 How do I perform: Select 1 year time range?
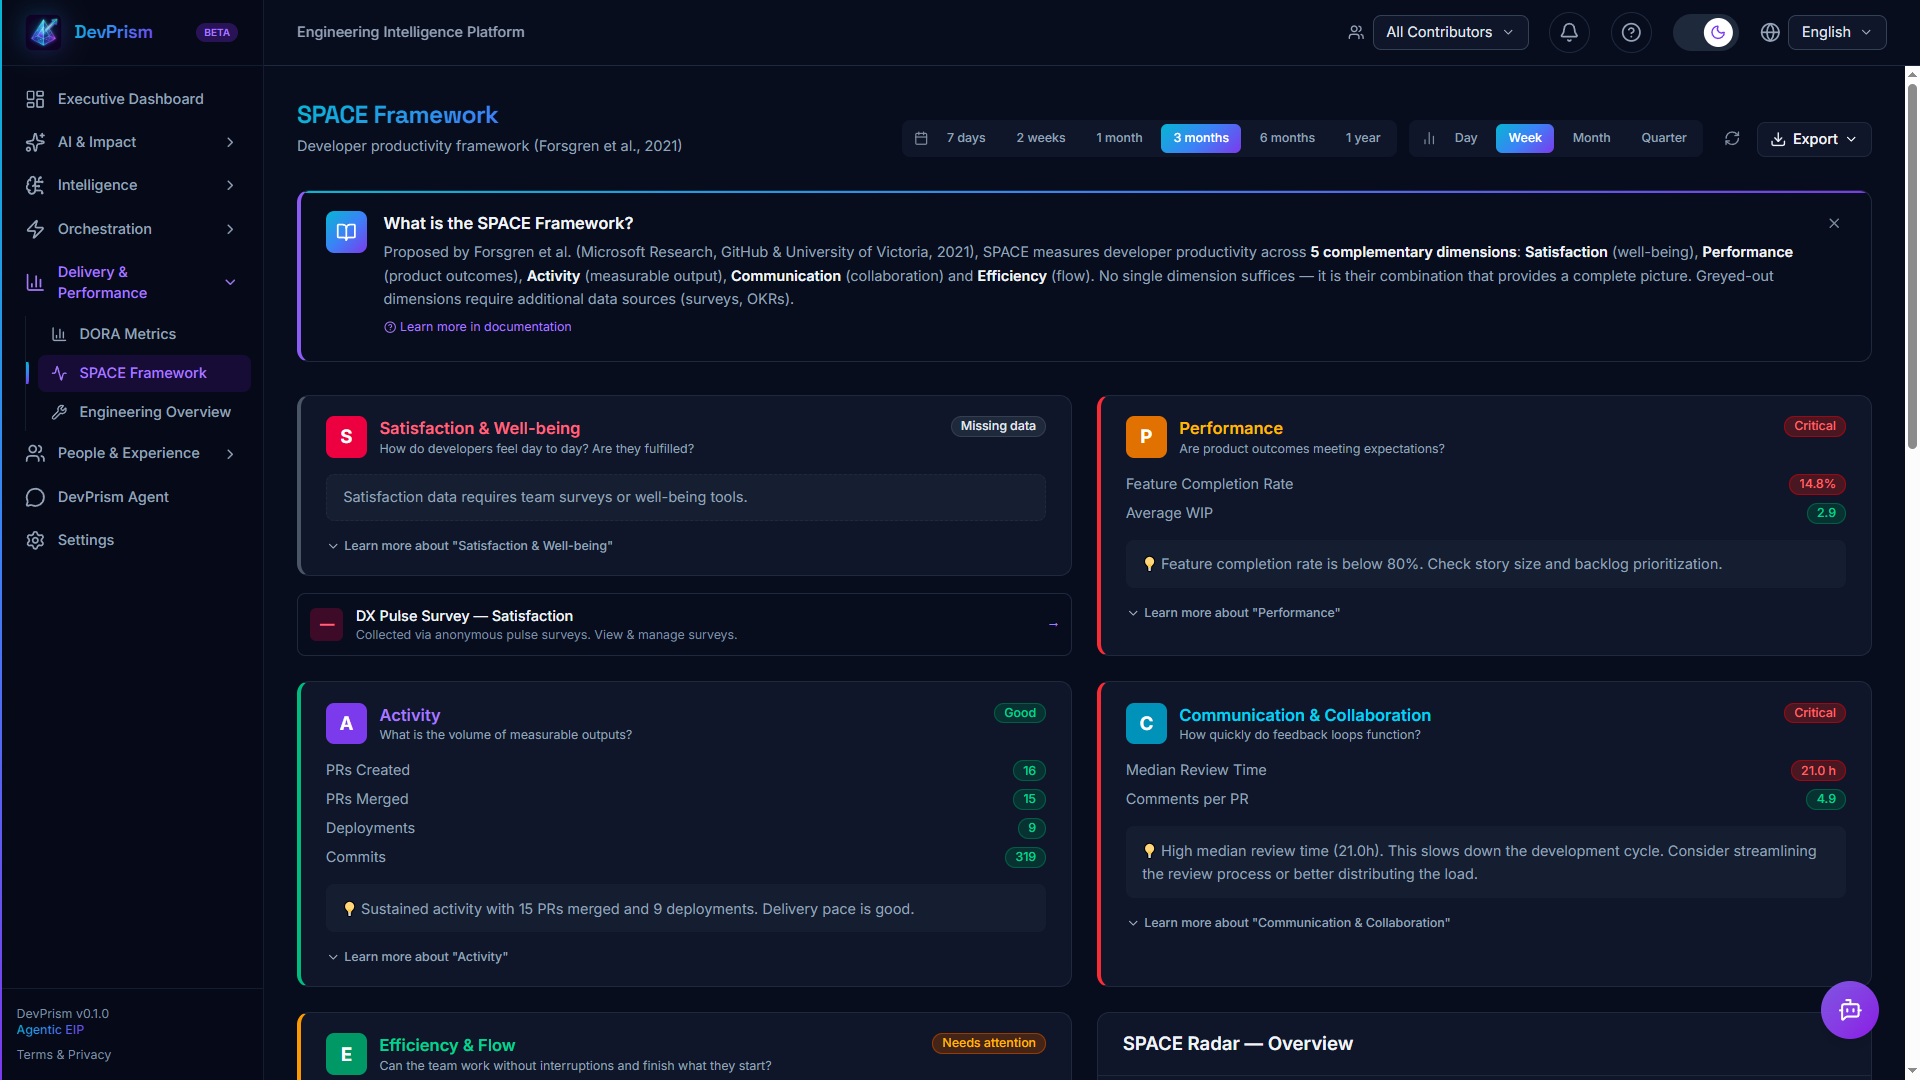1363,138
